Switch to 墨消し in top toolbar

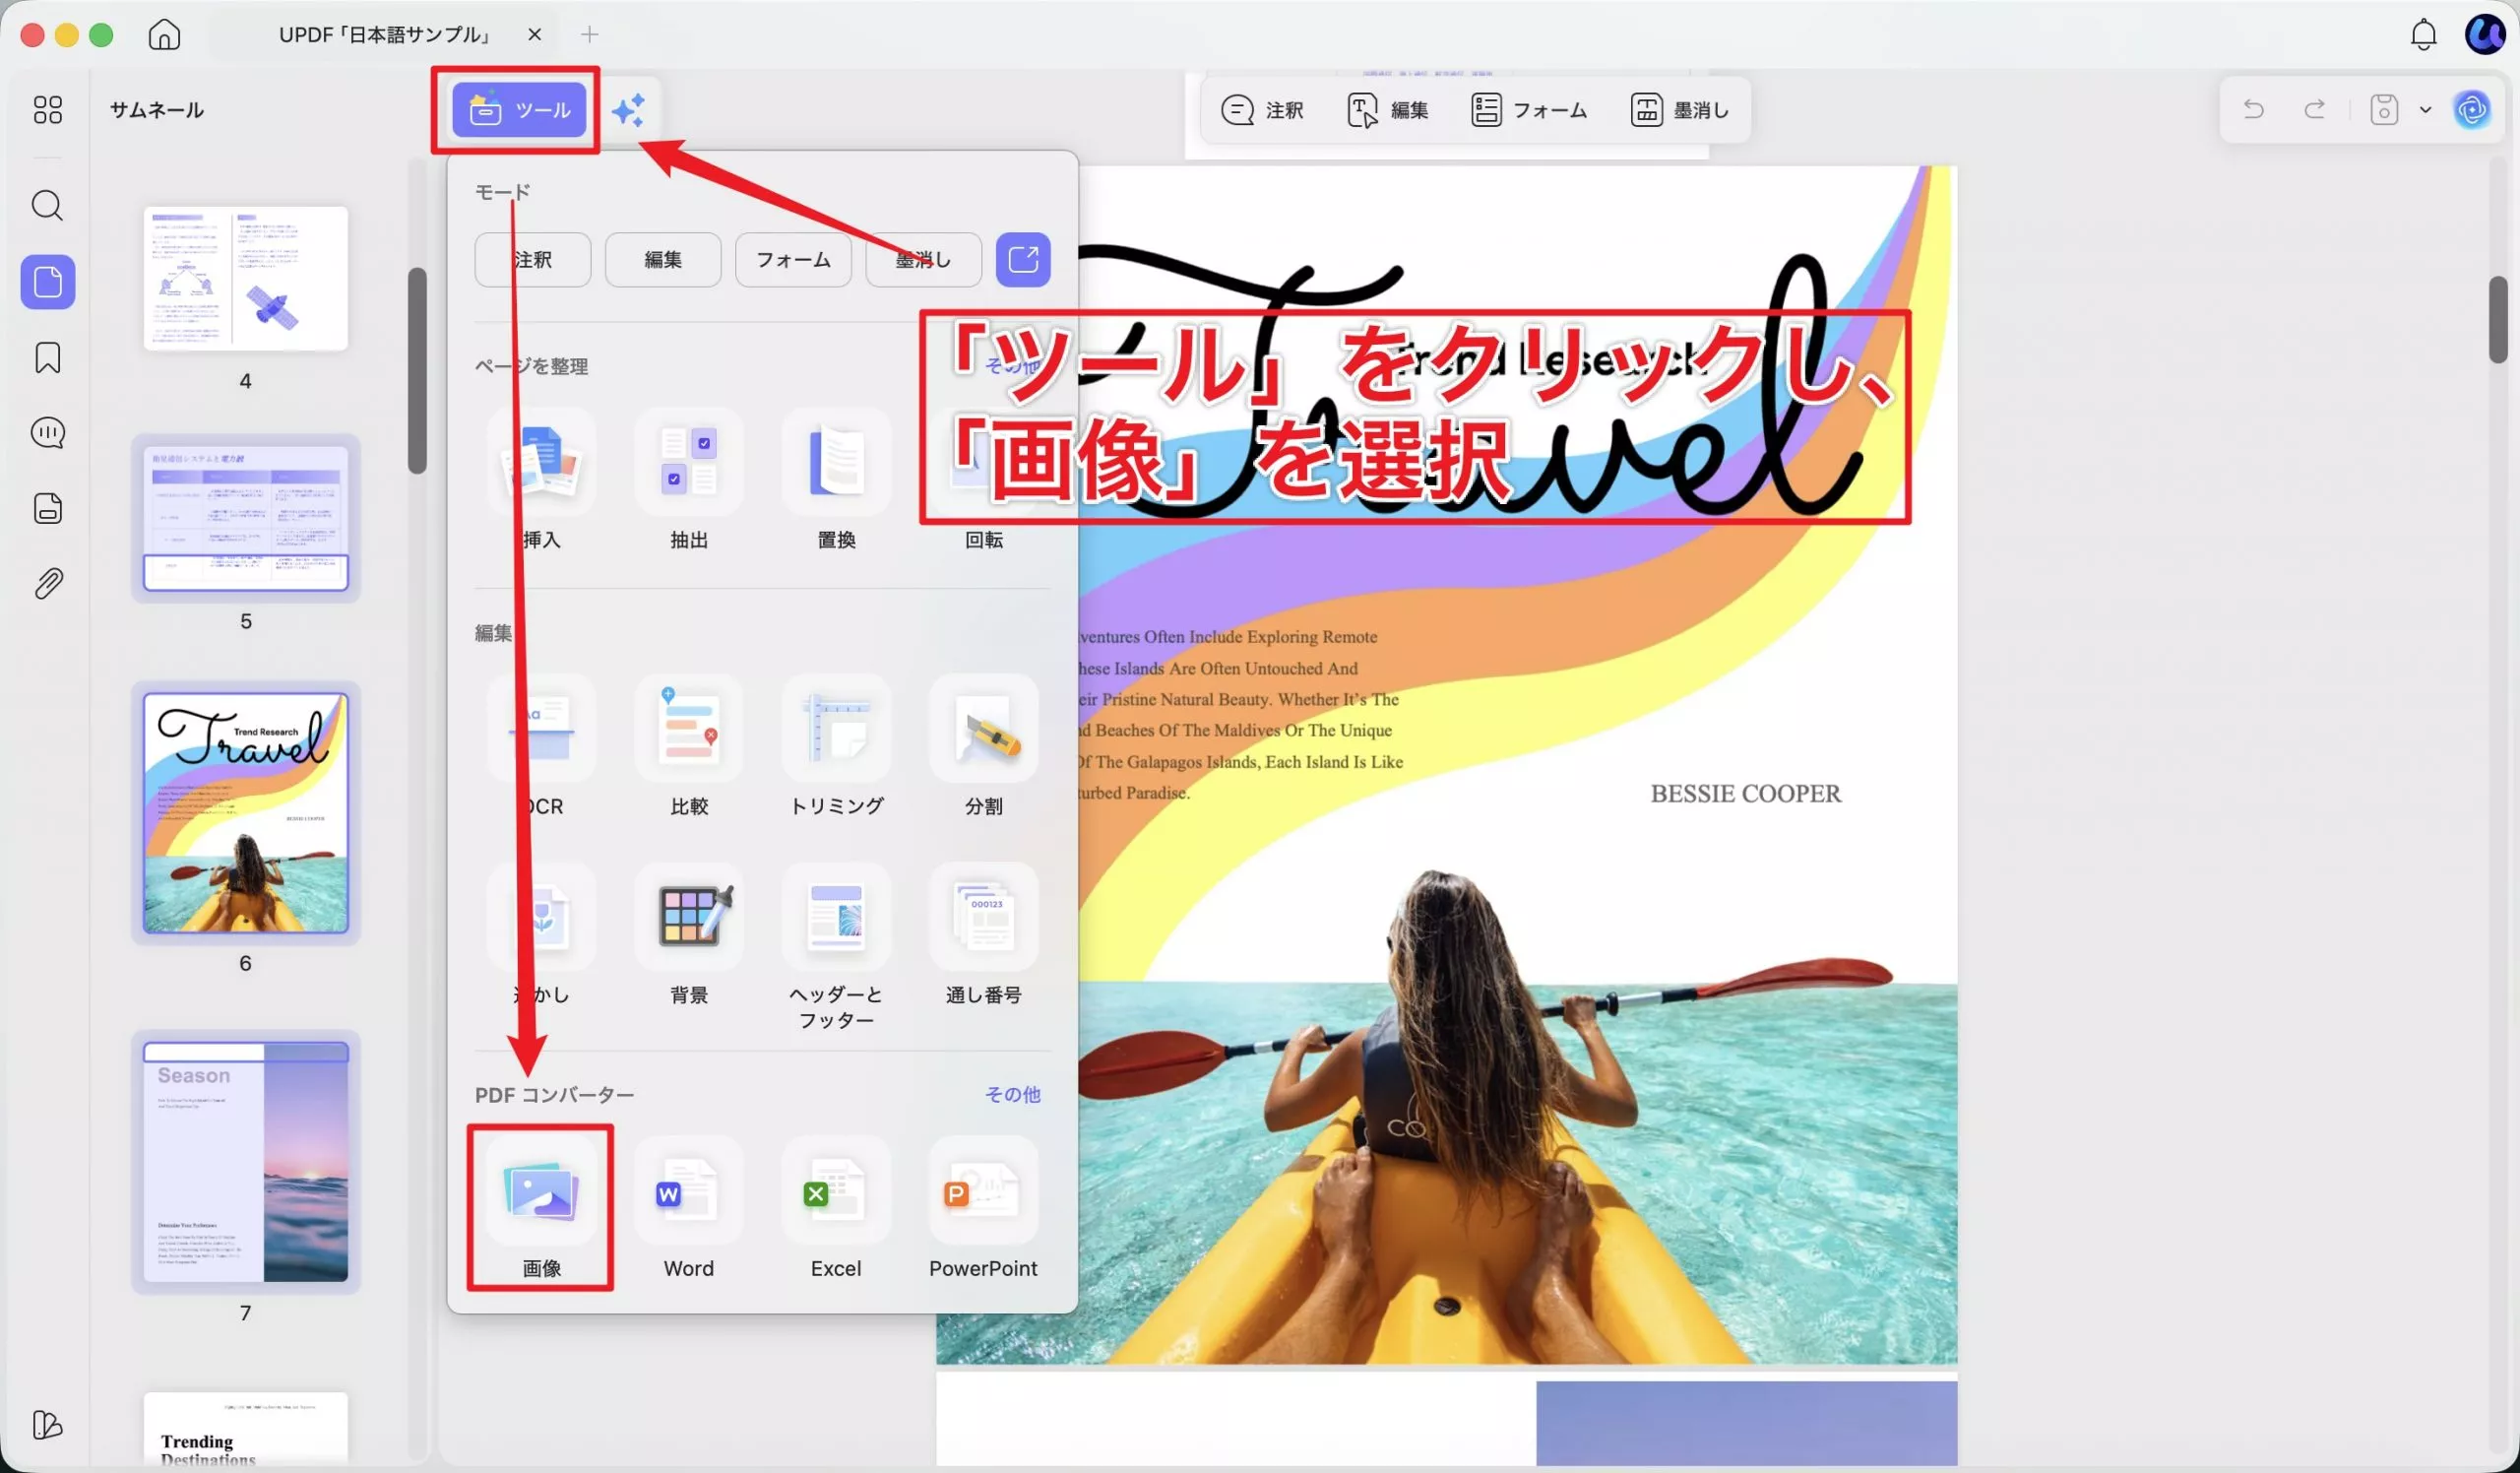pyautogui.click(x=1680, y=110)
